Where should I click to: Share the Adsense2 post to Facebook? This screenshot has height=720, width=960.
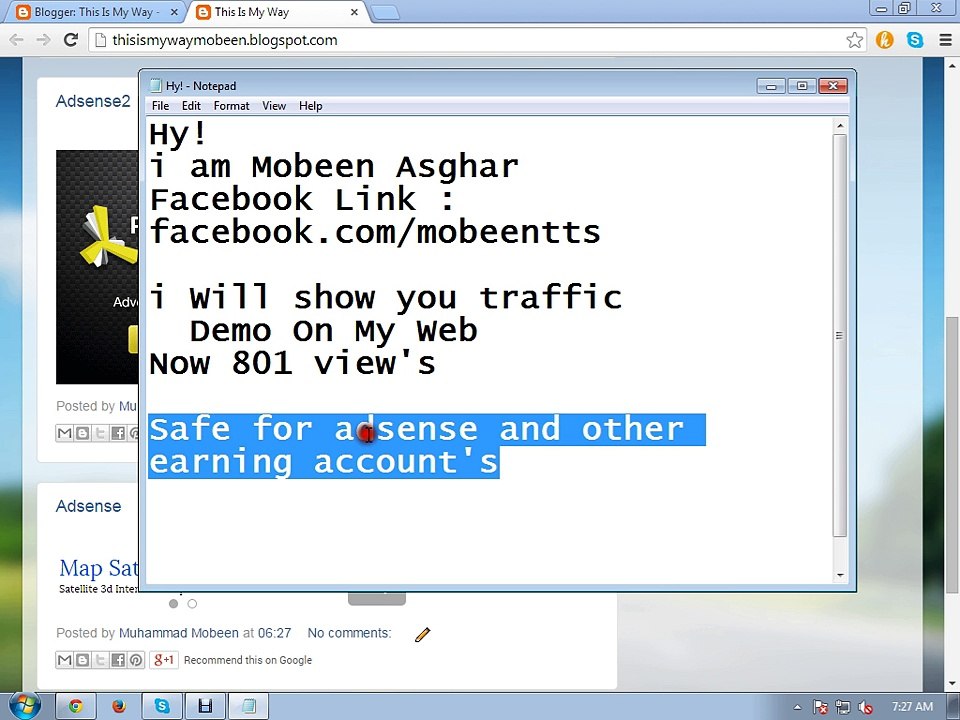[118, 433]
